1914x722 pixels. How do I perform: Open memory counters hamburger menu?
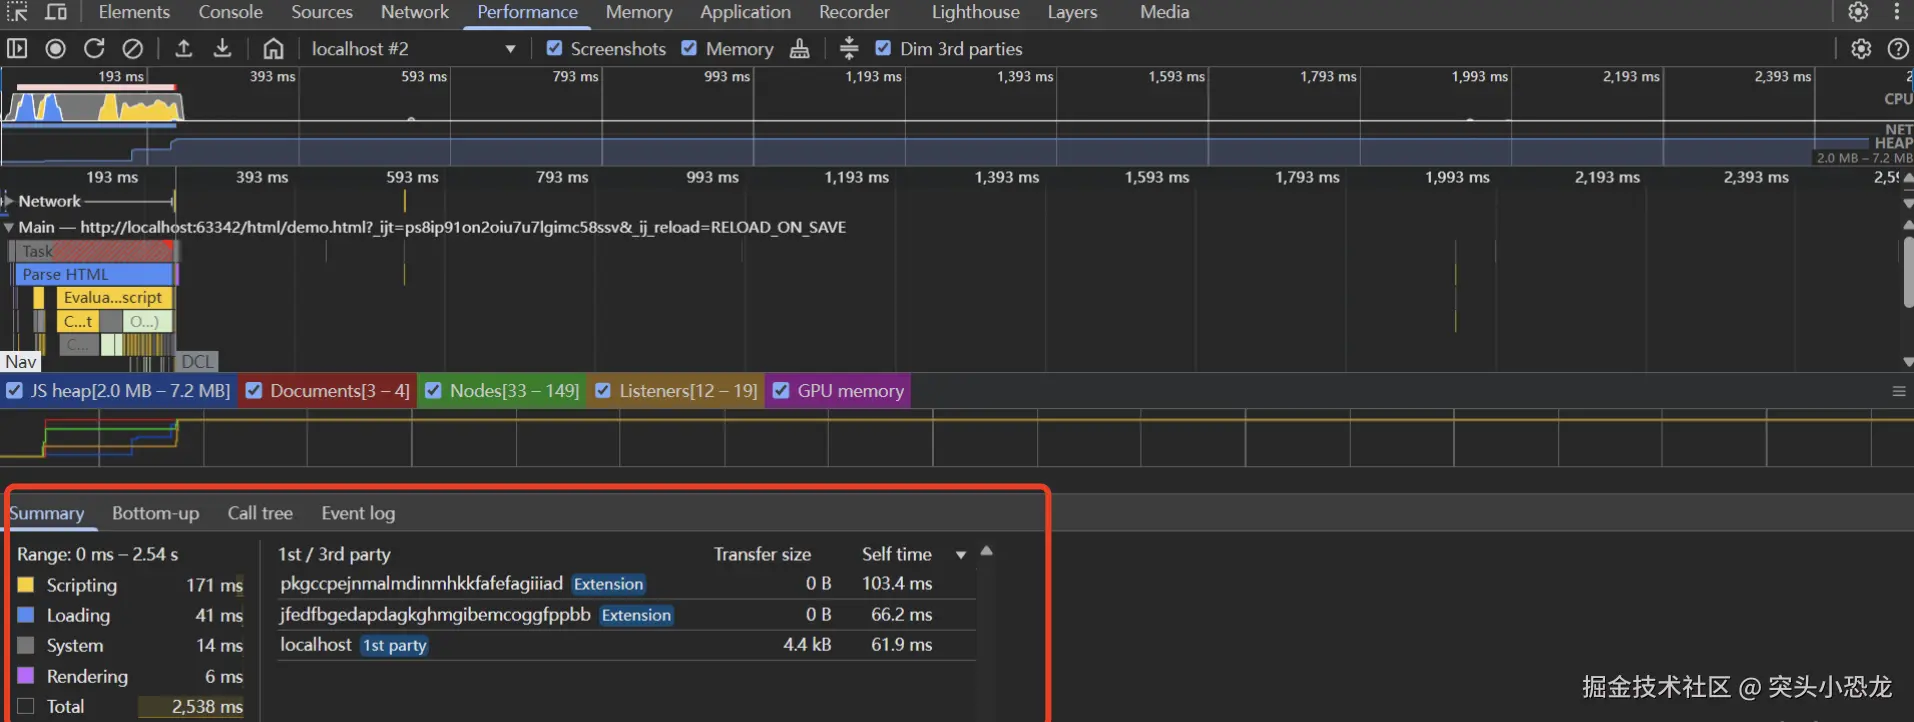click(x=1899, y=391)
